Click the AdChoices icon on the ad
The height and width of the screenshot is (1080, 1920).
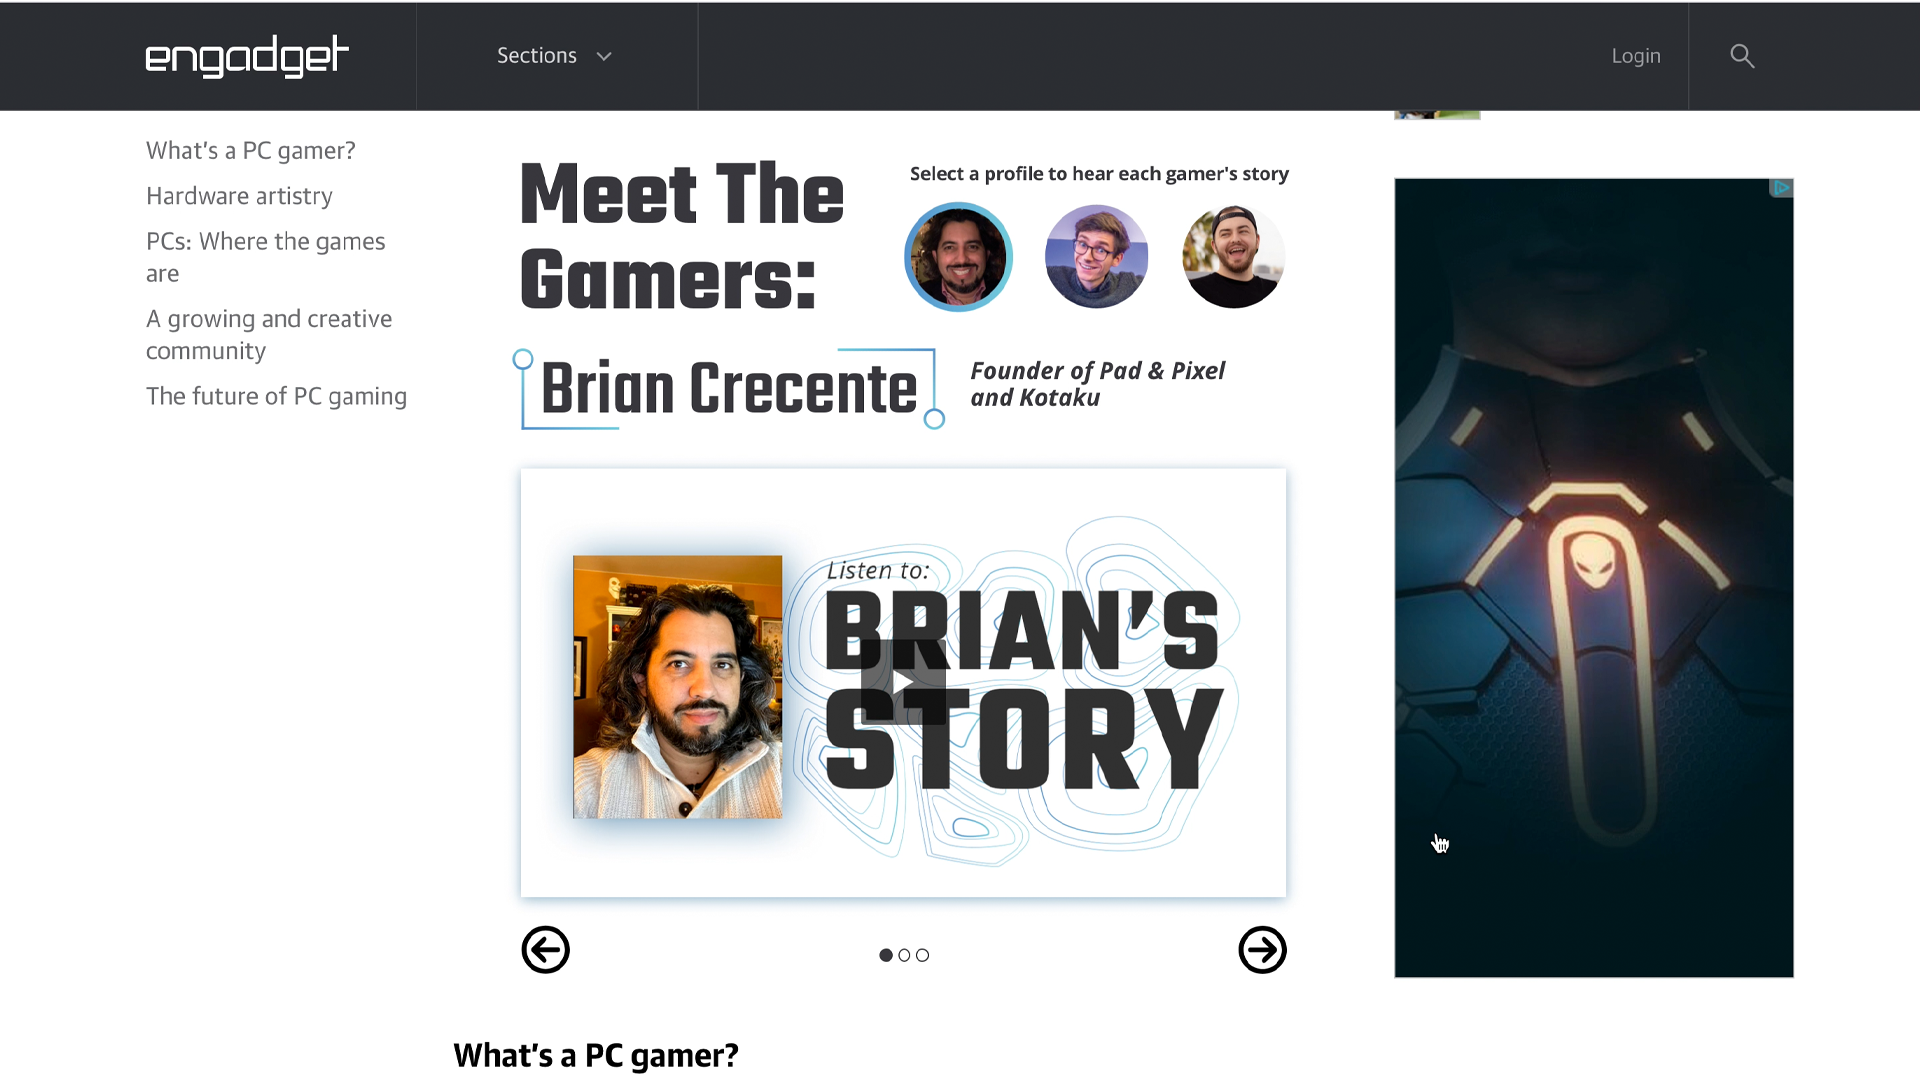click(1781, 188)
